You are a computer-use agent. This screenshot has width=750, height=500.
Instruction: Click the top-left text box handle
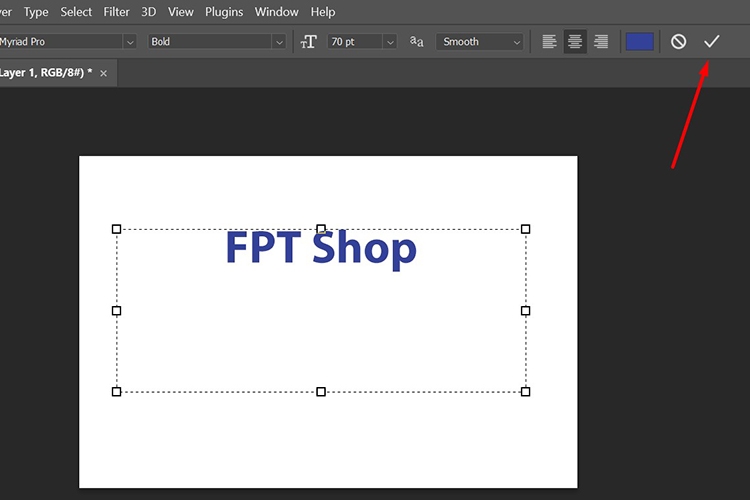tap(116, 229)
